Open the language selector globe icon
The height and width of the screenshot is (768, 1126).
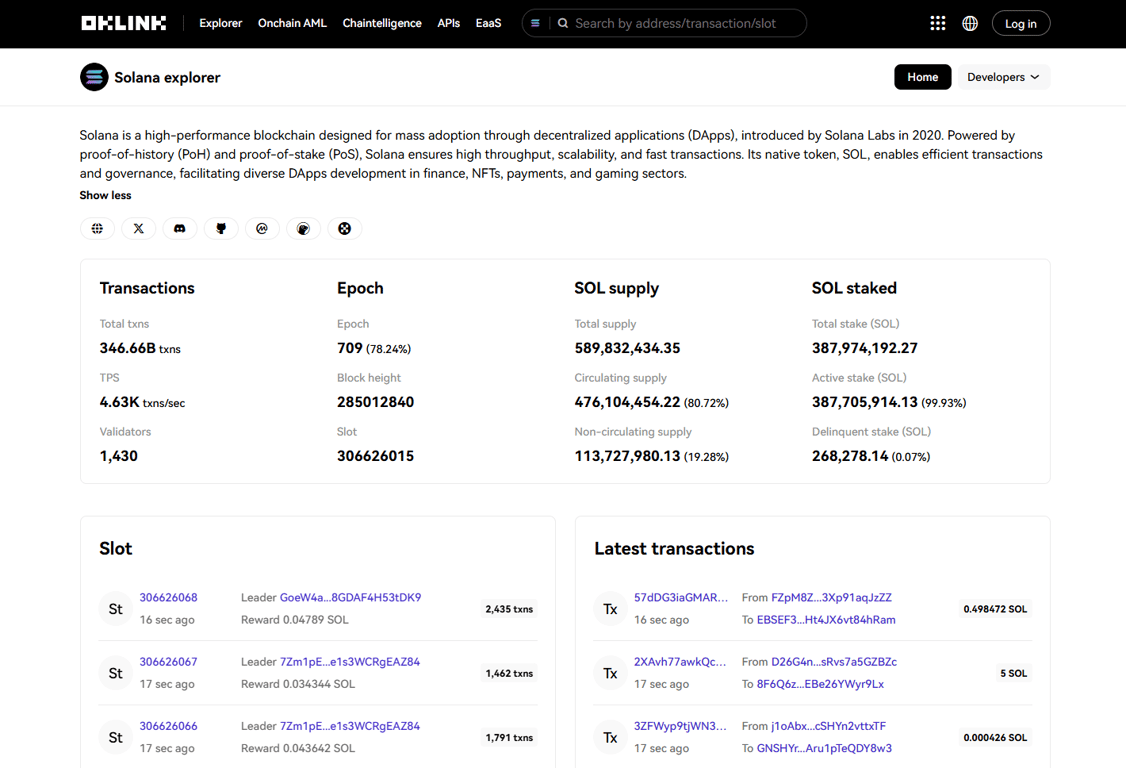click(969, 23)
